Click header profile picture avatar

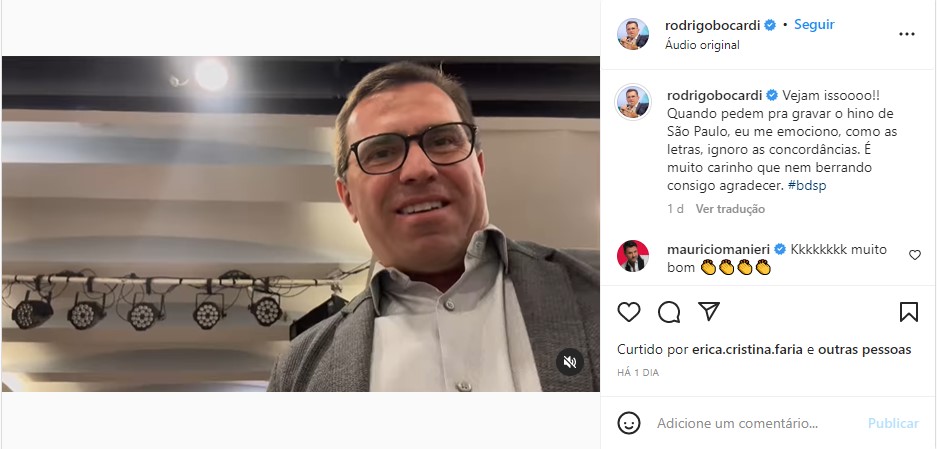[x=633, y=34]
